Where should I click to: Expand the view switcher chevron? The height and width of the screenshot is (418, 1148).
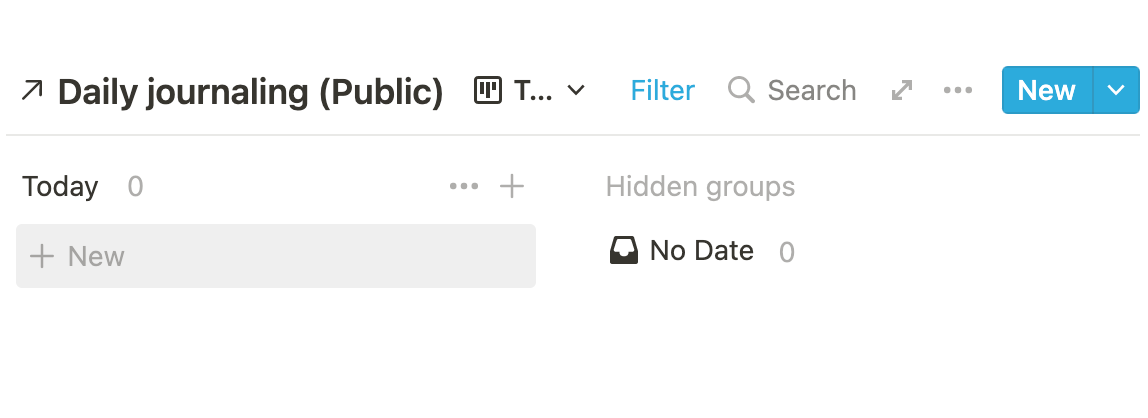pyautogui.click(x=576, y=90)
